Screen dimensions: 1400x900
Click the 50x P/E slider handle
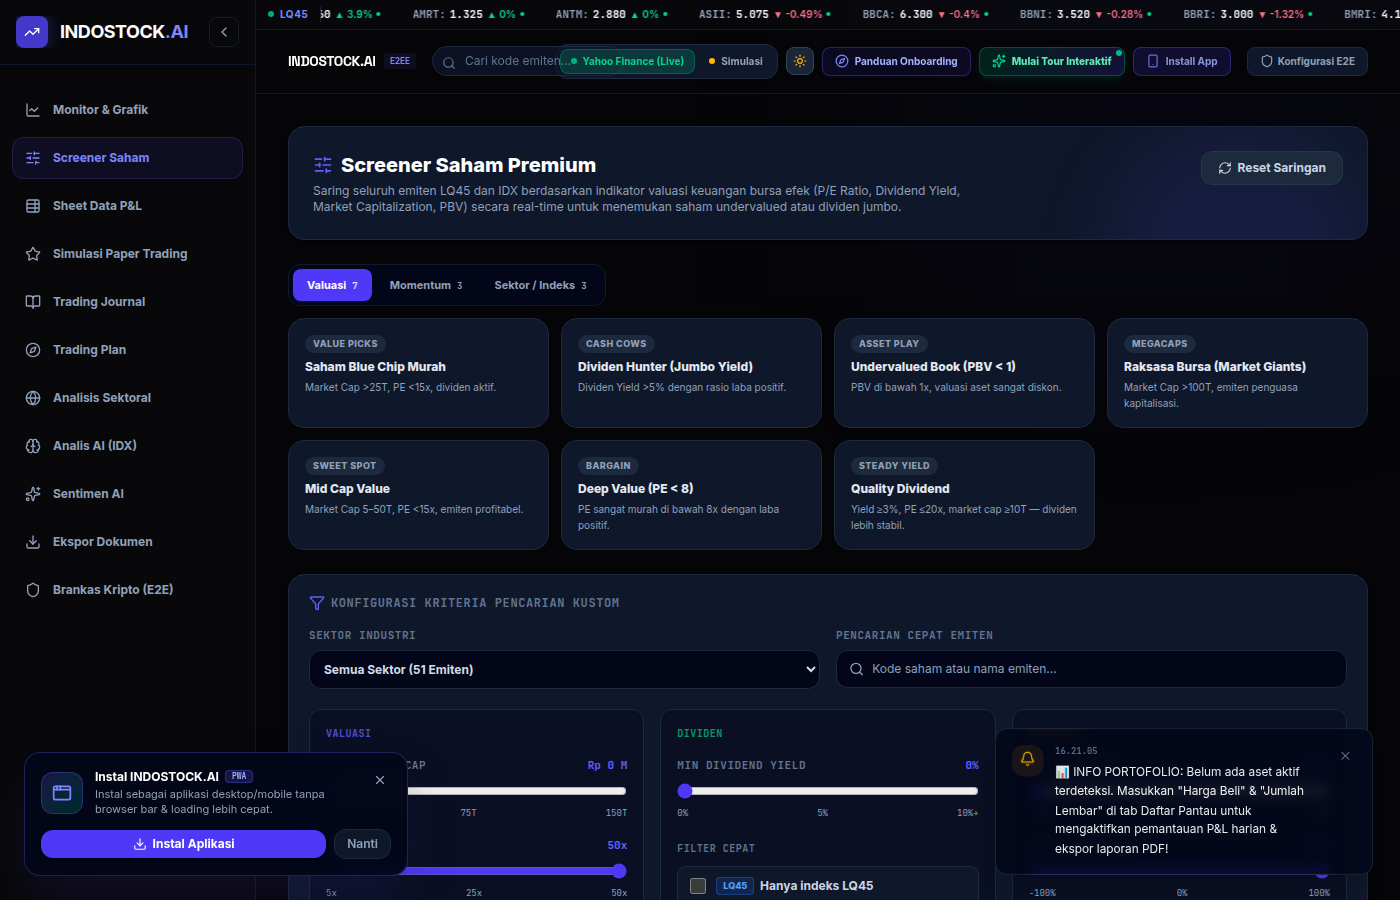click(x=619, y=871)
